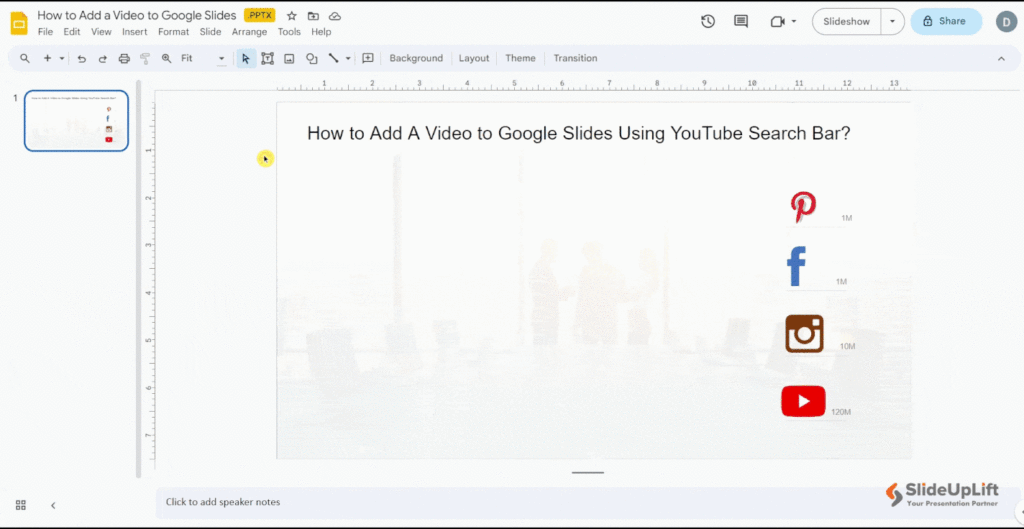Select the YouTube logo on slide

[x=803, y=401]
